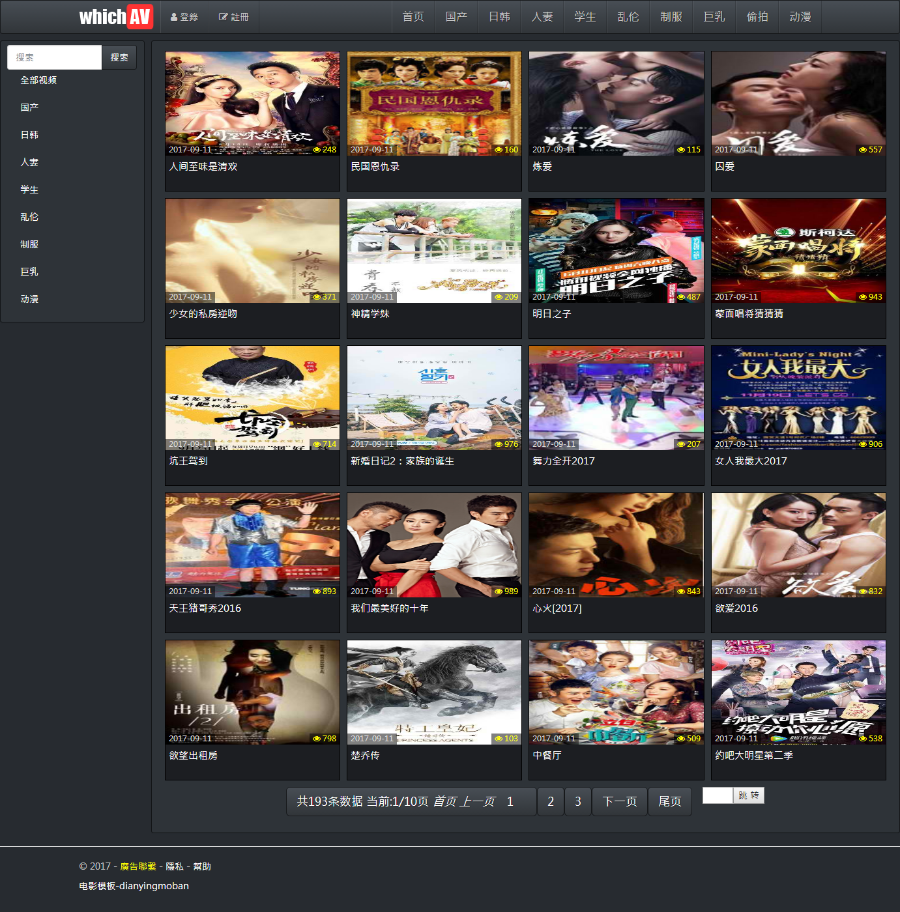
Task: Open the 天王猪哥秀2016 poster thumbnail
Action: pyautogui.click(x=252, y=545)
